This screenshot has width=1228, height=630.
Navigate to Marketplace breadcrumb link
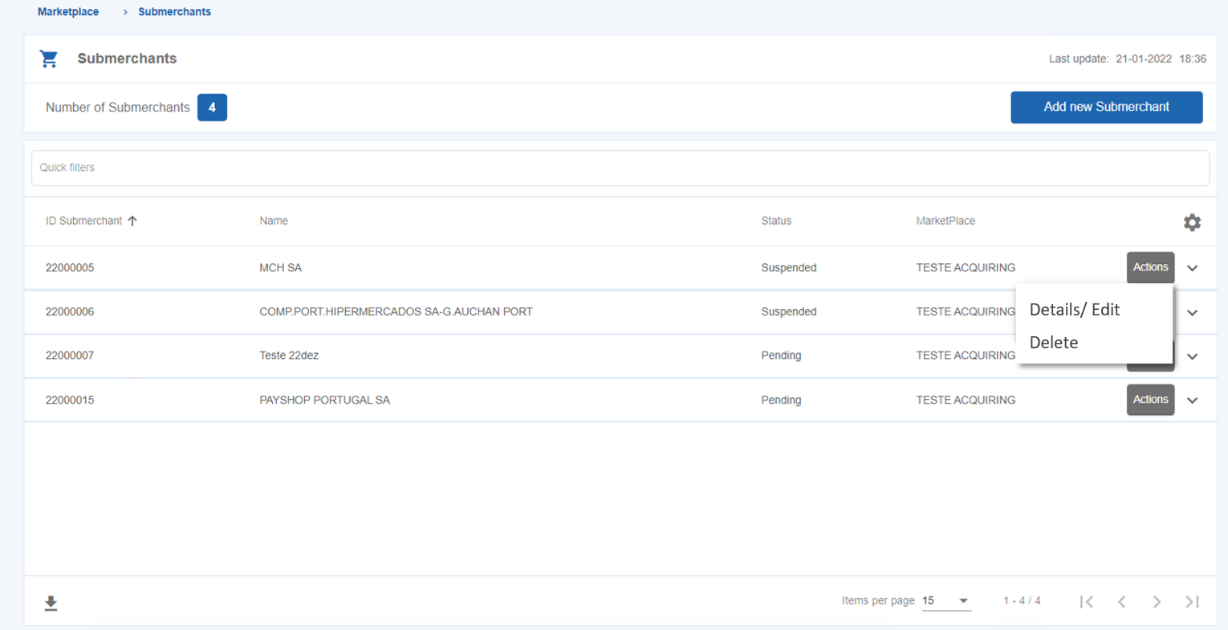pyautogui.click(x=68, y=12)
